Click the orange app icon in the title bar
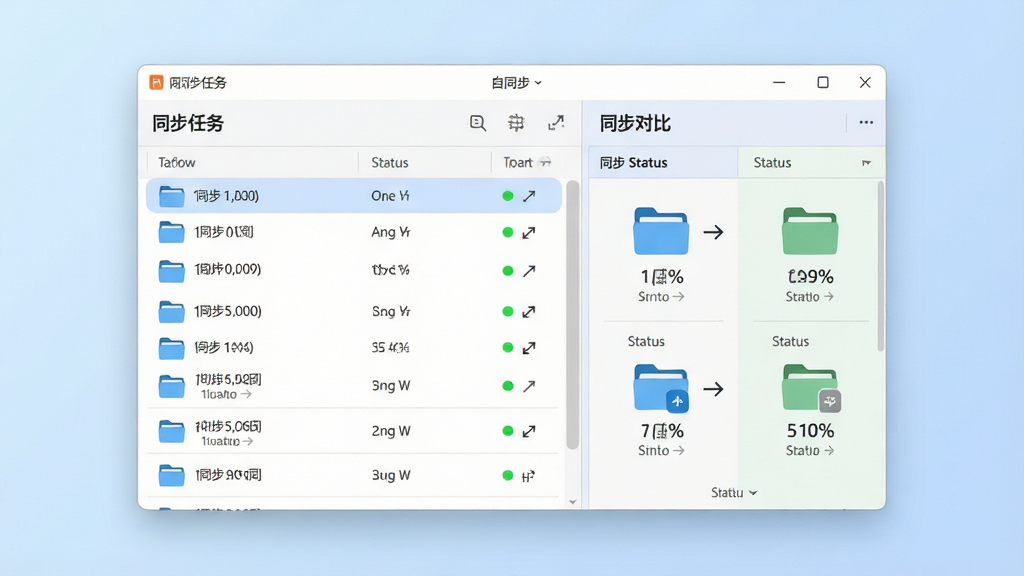The height and width of the screenshot is (576, 1024). (156, 82)
